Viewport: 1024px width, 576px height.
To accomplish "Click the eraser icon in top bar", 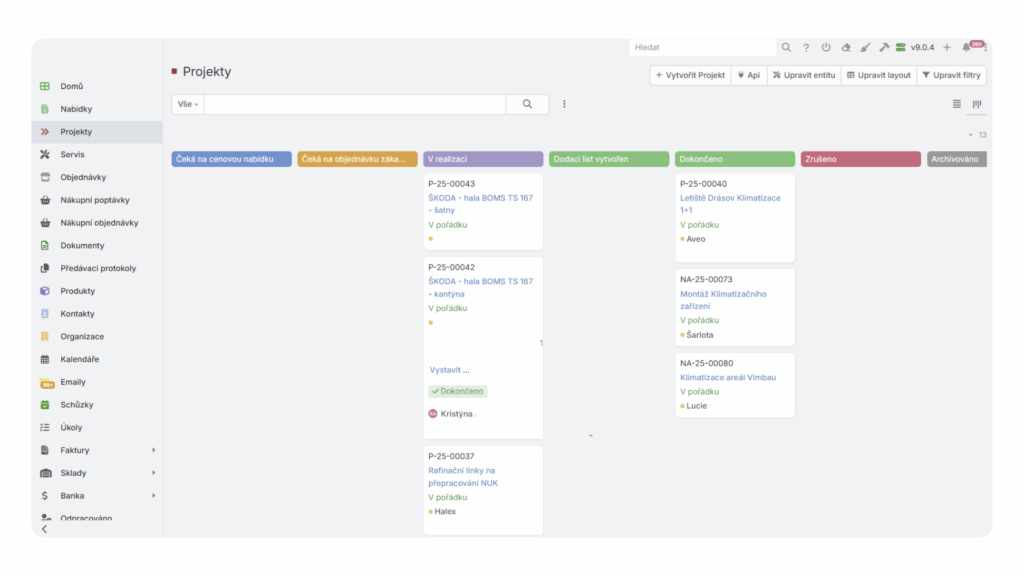I will [846, 47].
